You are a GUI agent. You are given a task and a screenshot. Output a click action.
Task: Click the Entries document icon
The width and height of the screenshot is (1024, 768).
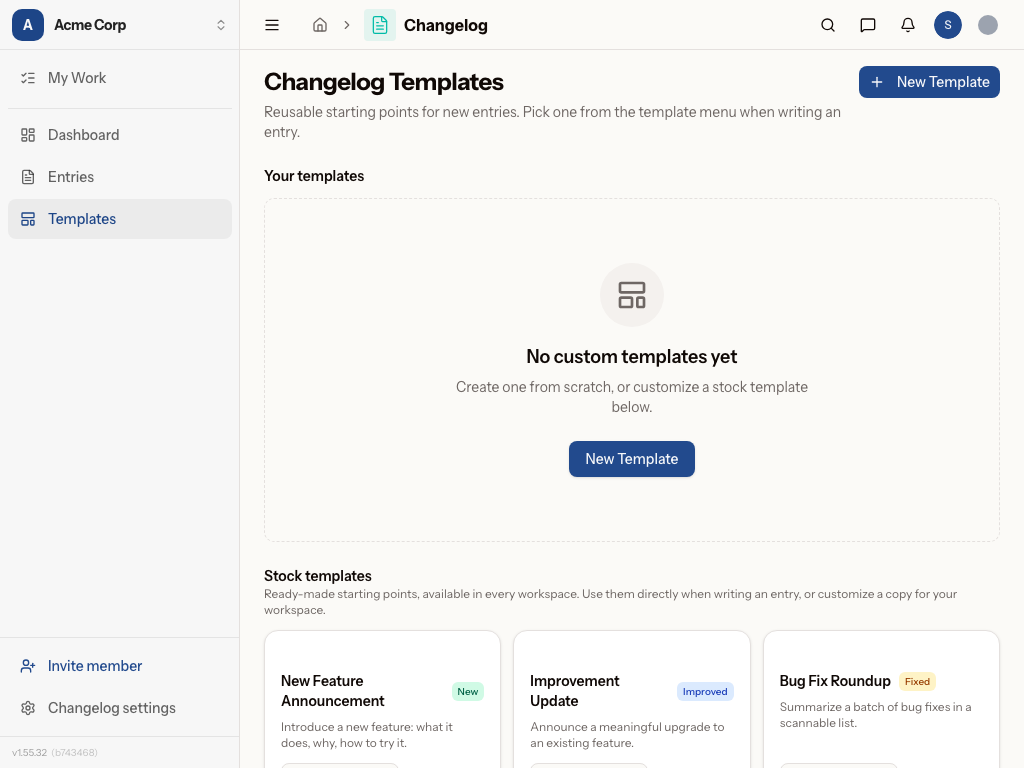click(27, 177)
